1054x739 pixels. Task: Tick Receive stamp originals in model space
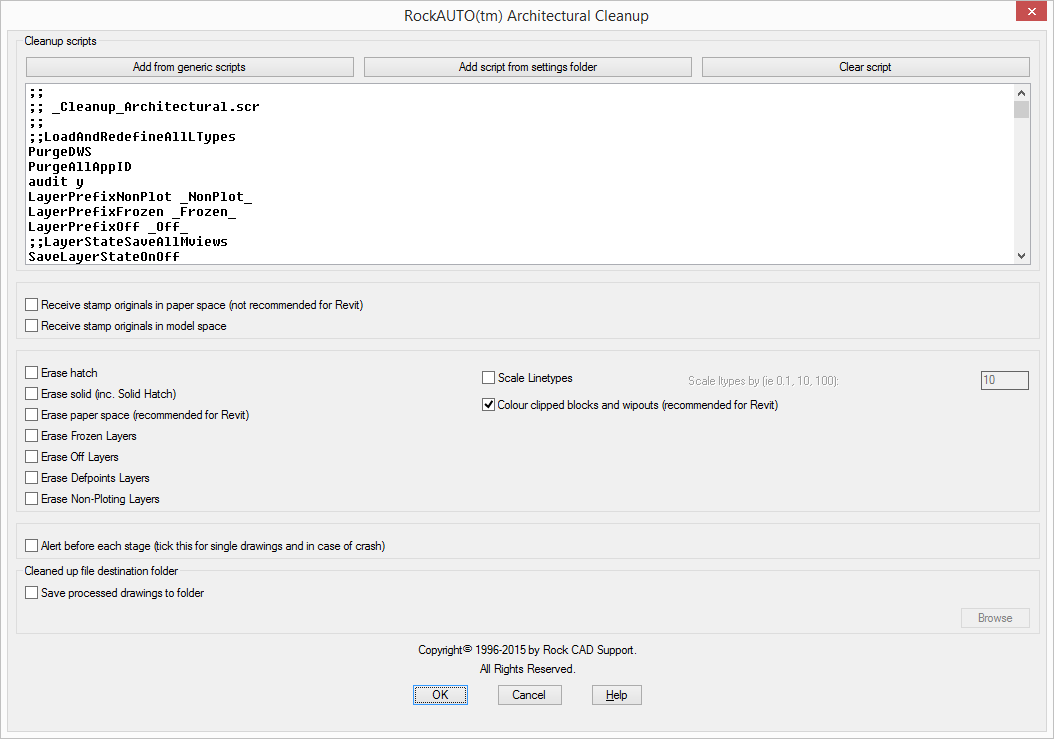point(32,325)
